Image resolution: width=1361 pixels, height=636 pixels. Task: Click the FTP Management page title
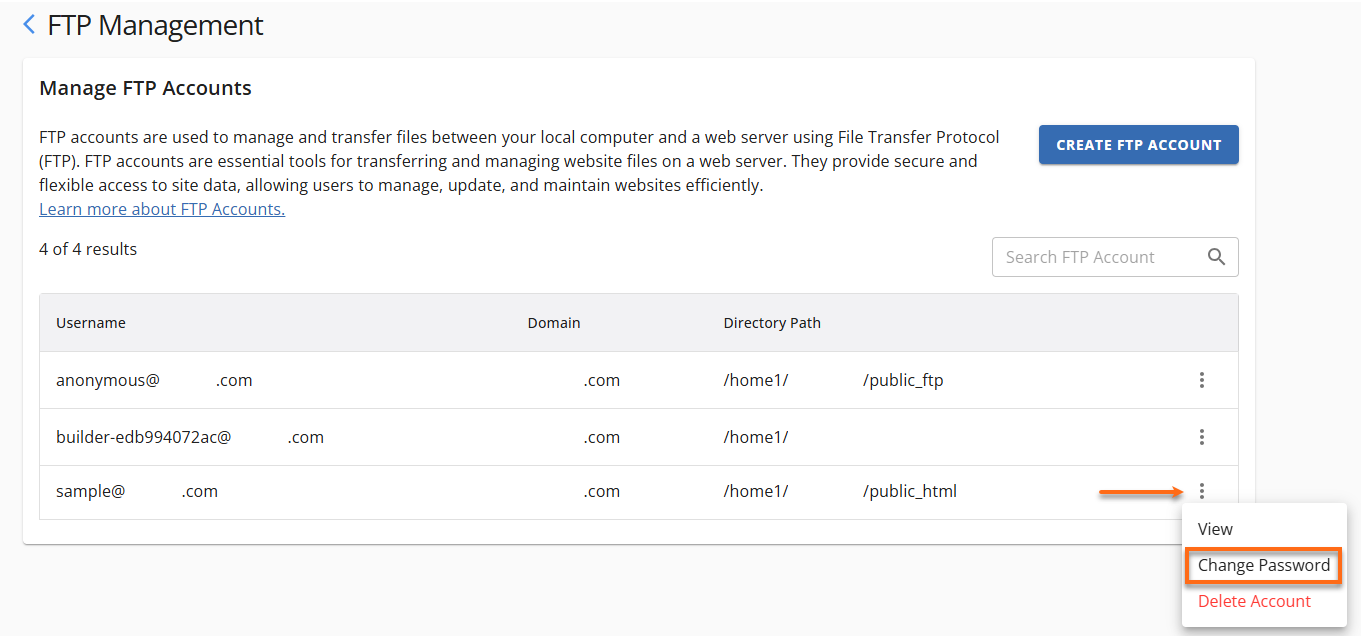pyautogui.click(x=155, y=25)
